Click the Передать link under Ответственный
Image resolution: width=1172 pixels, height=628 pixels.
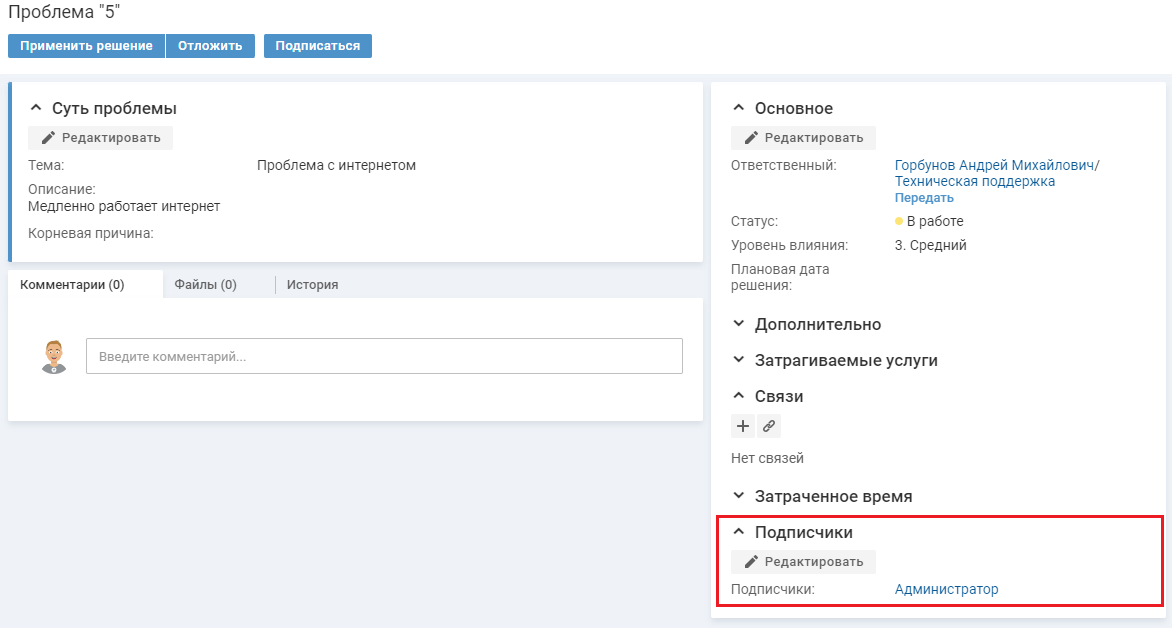[x=924, y=198]
